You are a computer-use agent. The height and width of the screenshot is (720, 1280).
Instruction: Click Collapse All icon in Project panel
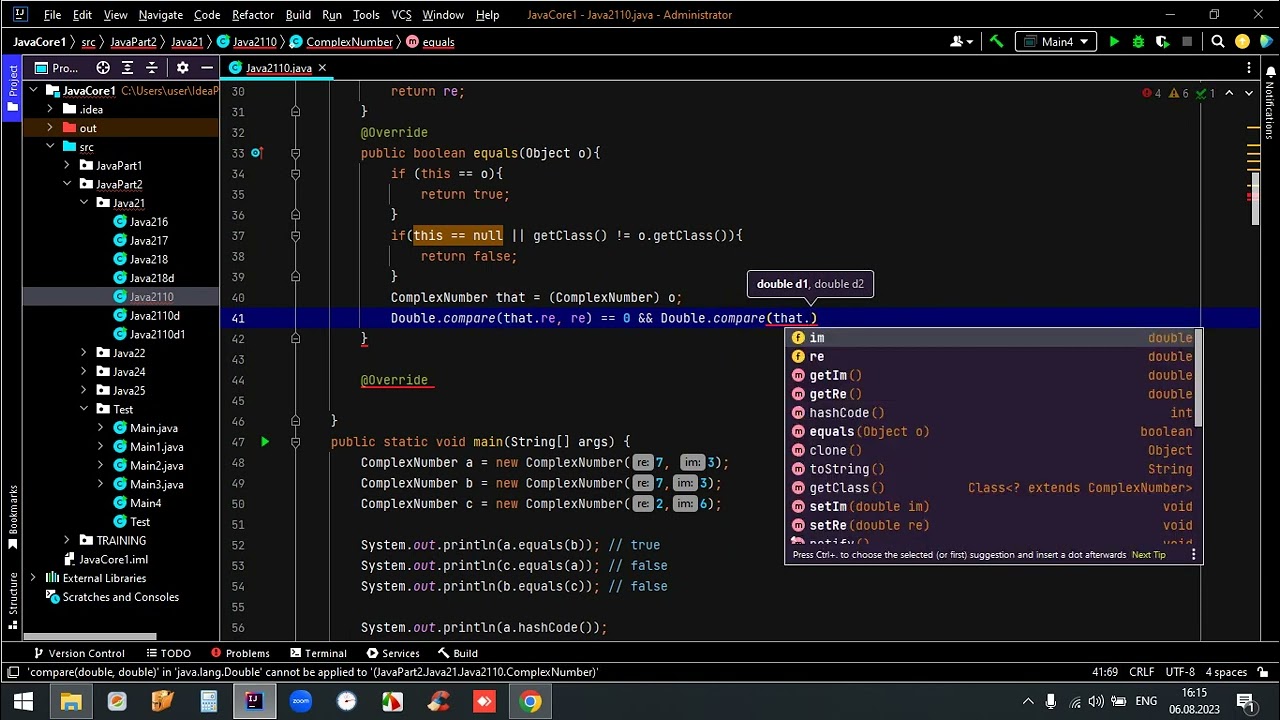152,68
